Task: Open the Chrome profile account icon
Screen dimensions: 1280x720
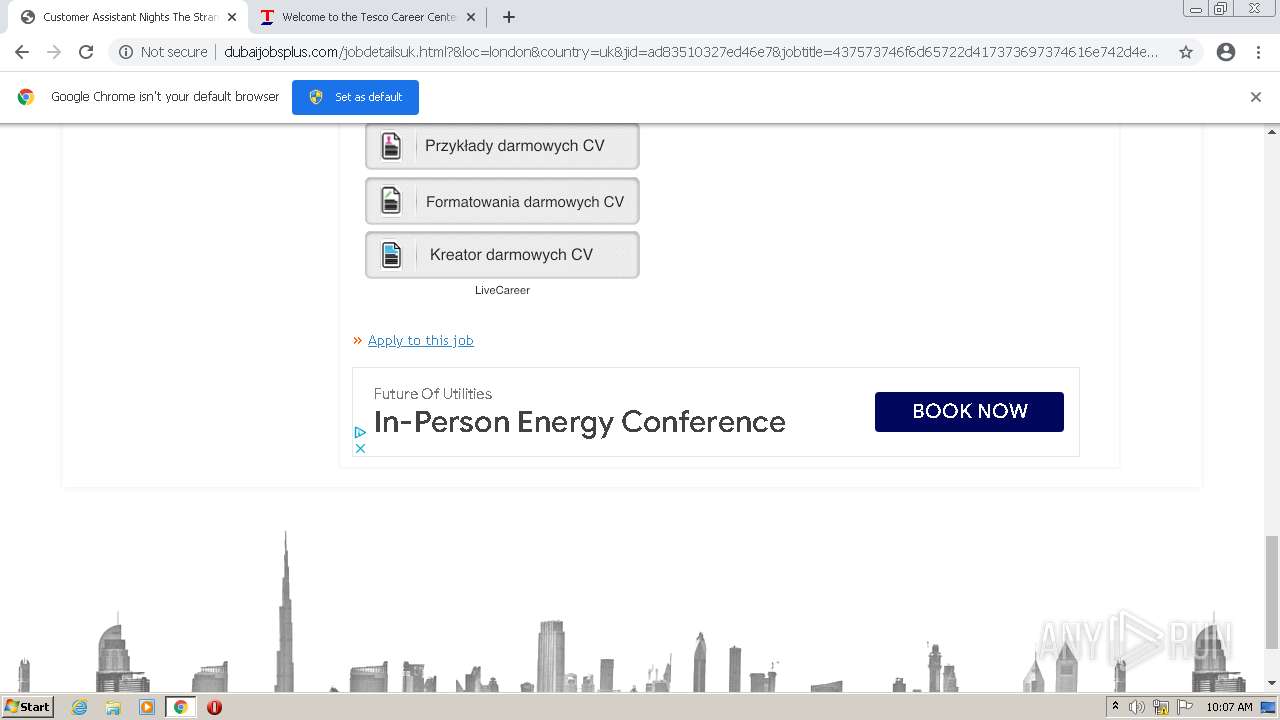Action: pos(1226,52)
